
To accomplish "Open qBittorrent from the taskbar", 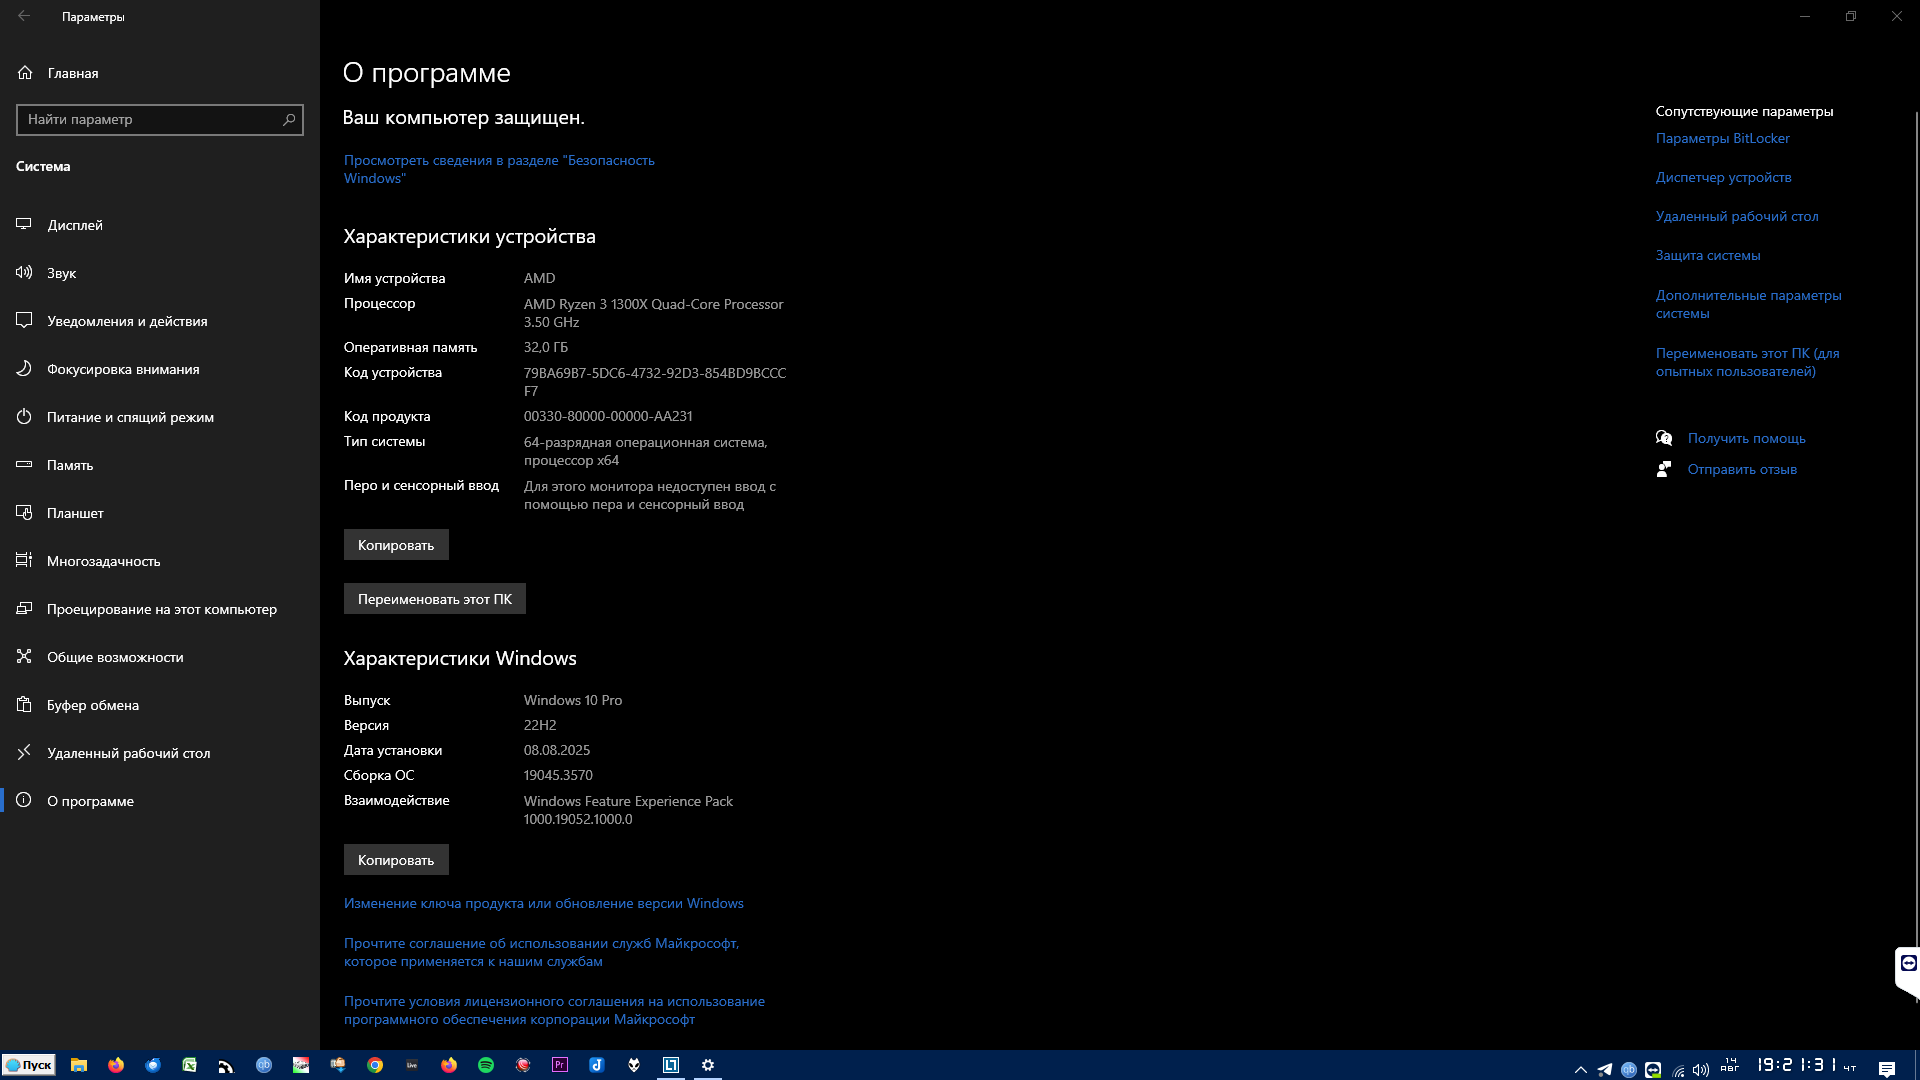I will pyautogui.click(x=264, y=1065).
